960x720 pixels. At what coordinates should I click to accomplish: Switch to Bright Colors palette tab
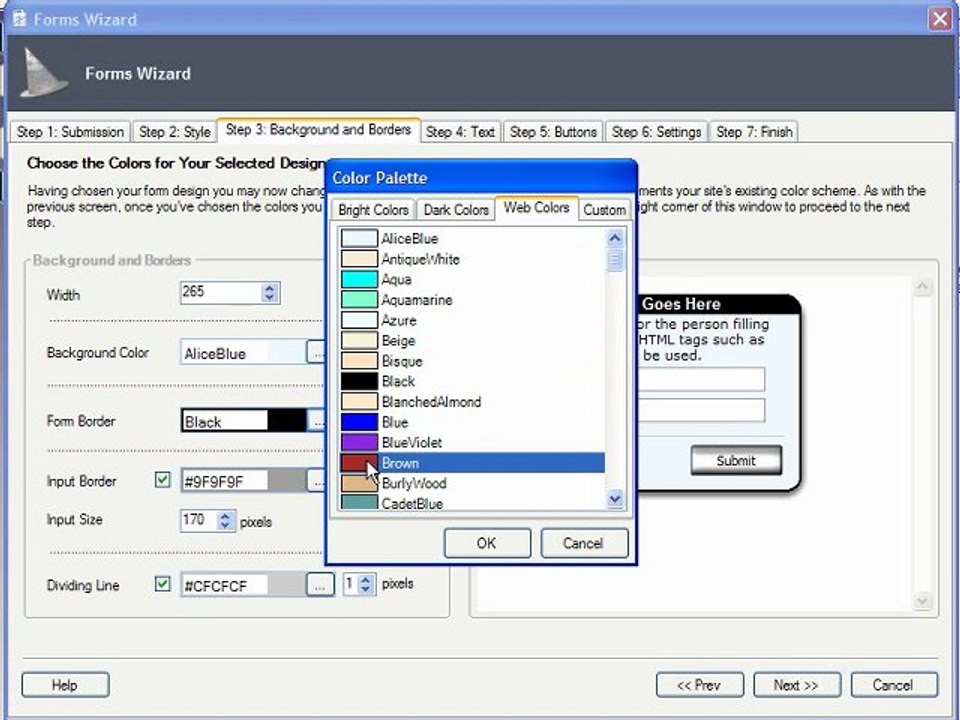[x=373, y=209]
